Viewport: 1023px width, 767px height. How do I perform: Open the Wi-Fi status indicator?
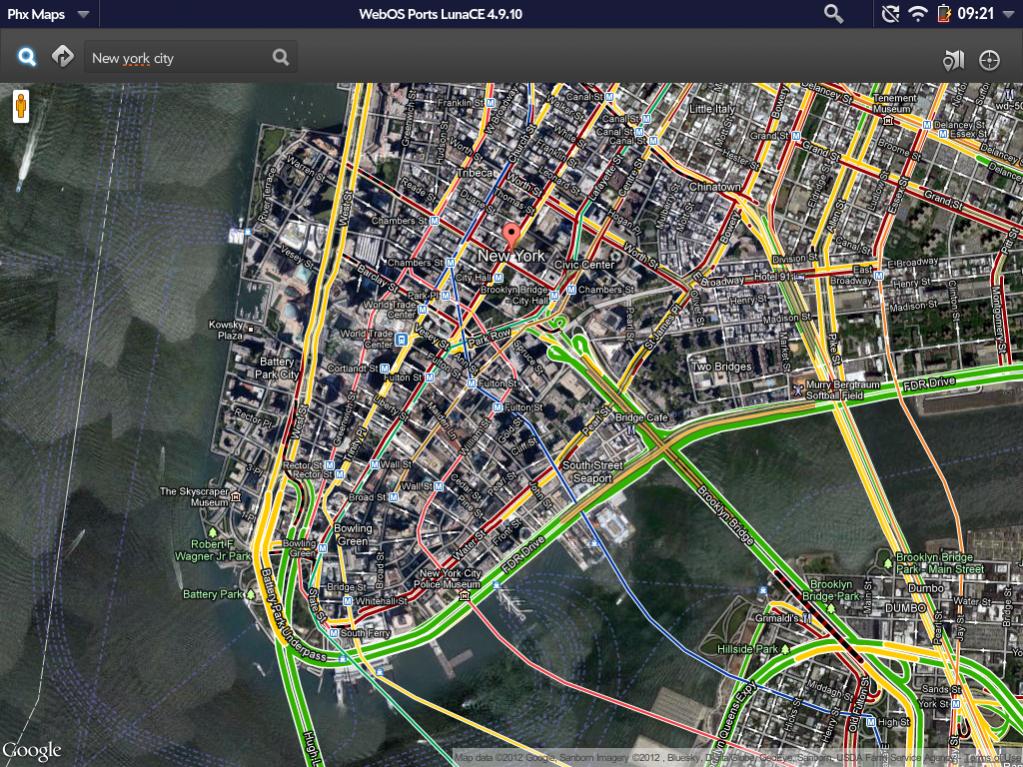(x=918, y=14)
